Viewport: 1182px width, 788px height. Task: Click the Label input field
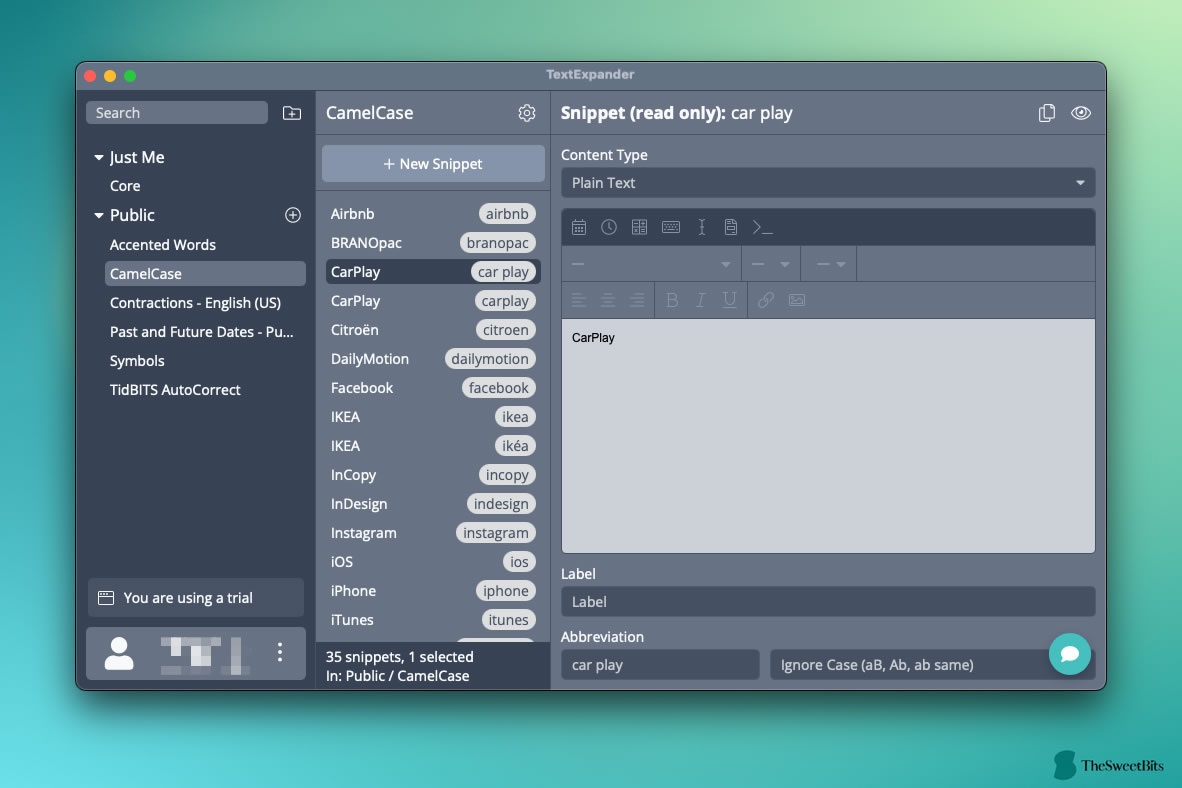point(828,602)
